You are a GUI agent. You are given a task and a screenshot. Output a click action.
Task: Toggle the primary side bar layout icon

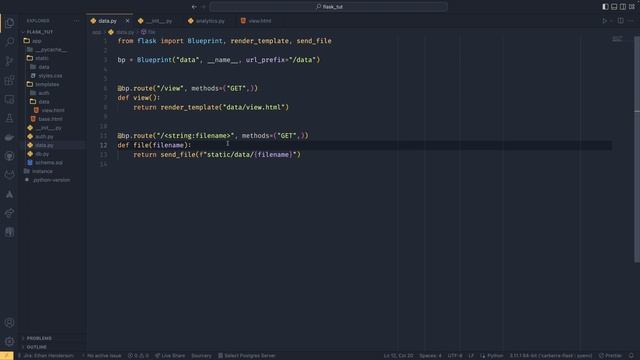605,7
